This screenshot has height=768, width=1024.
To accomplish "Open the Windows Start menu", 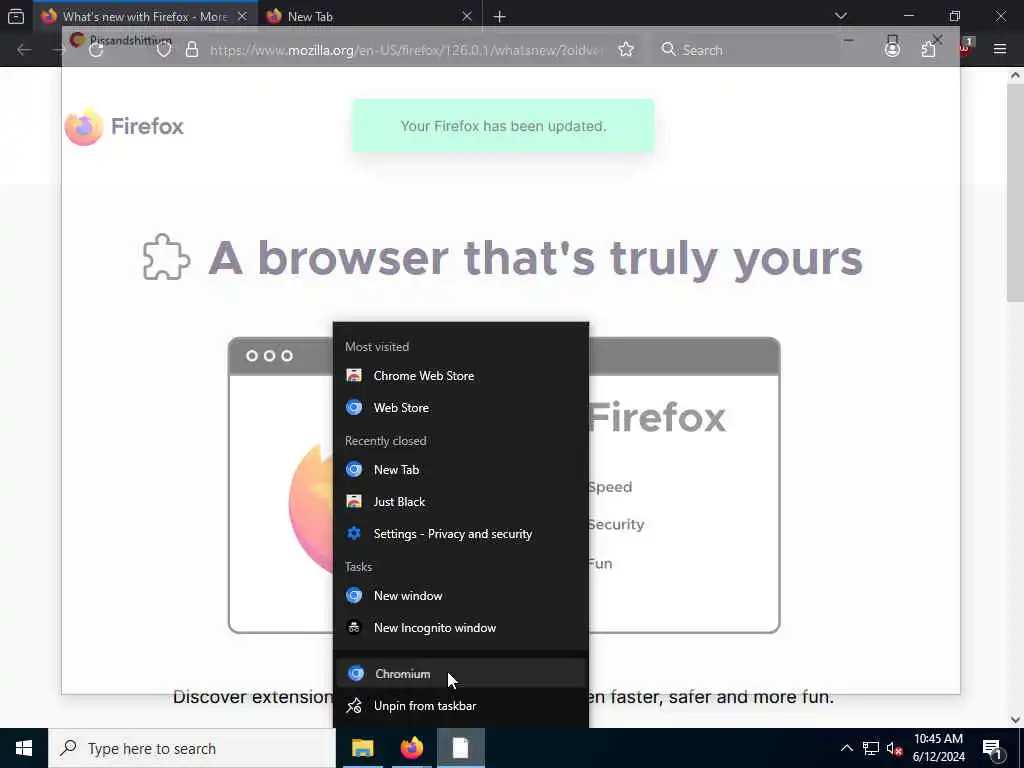I will pos(24,748).
